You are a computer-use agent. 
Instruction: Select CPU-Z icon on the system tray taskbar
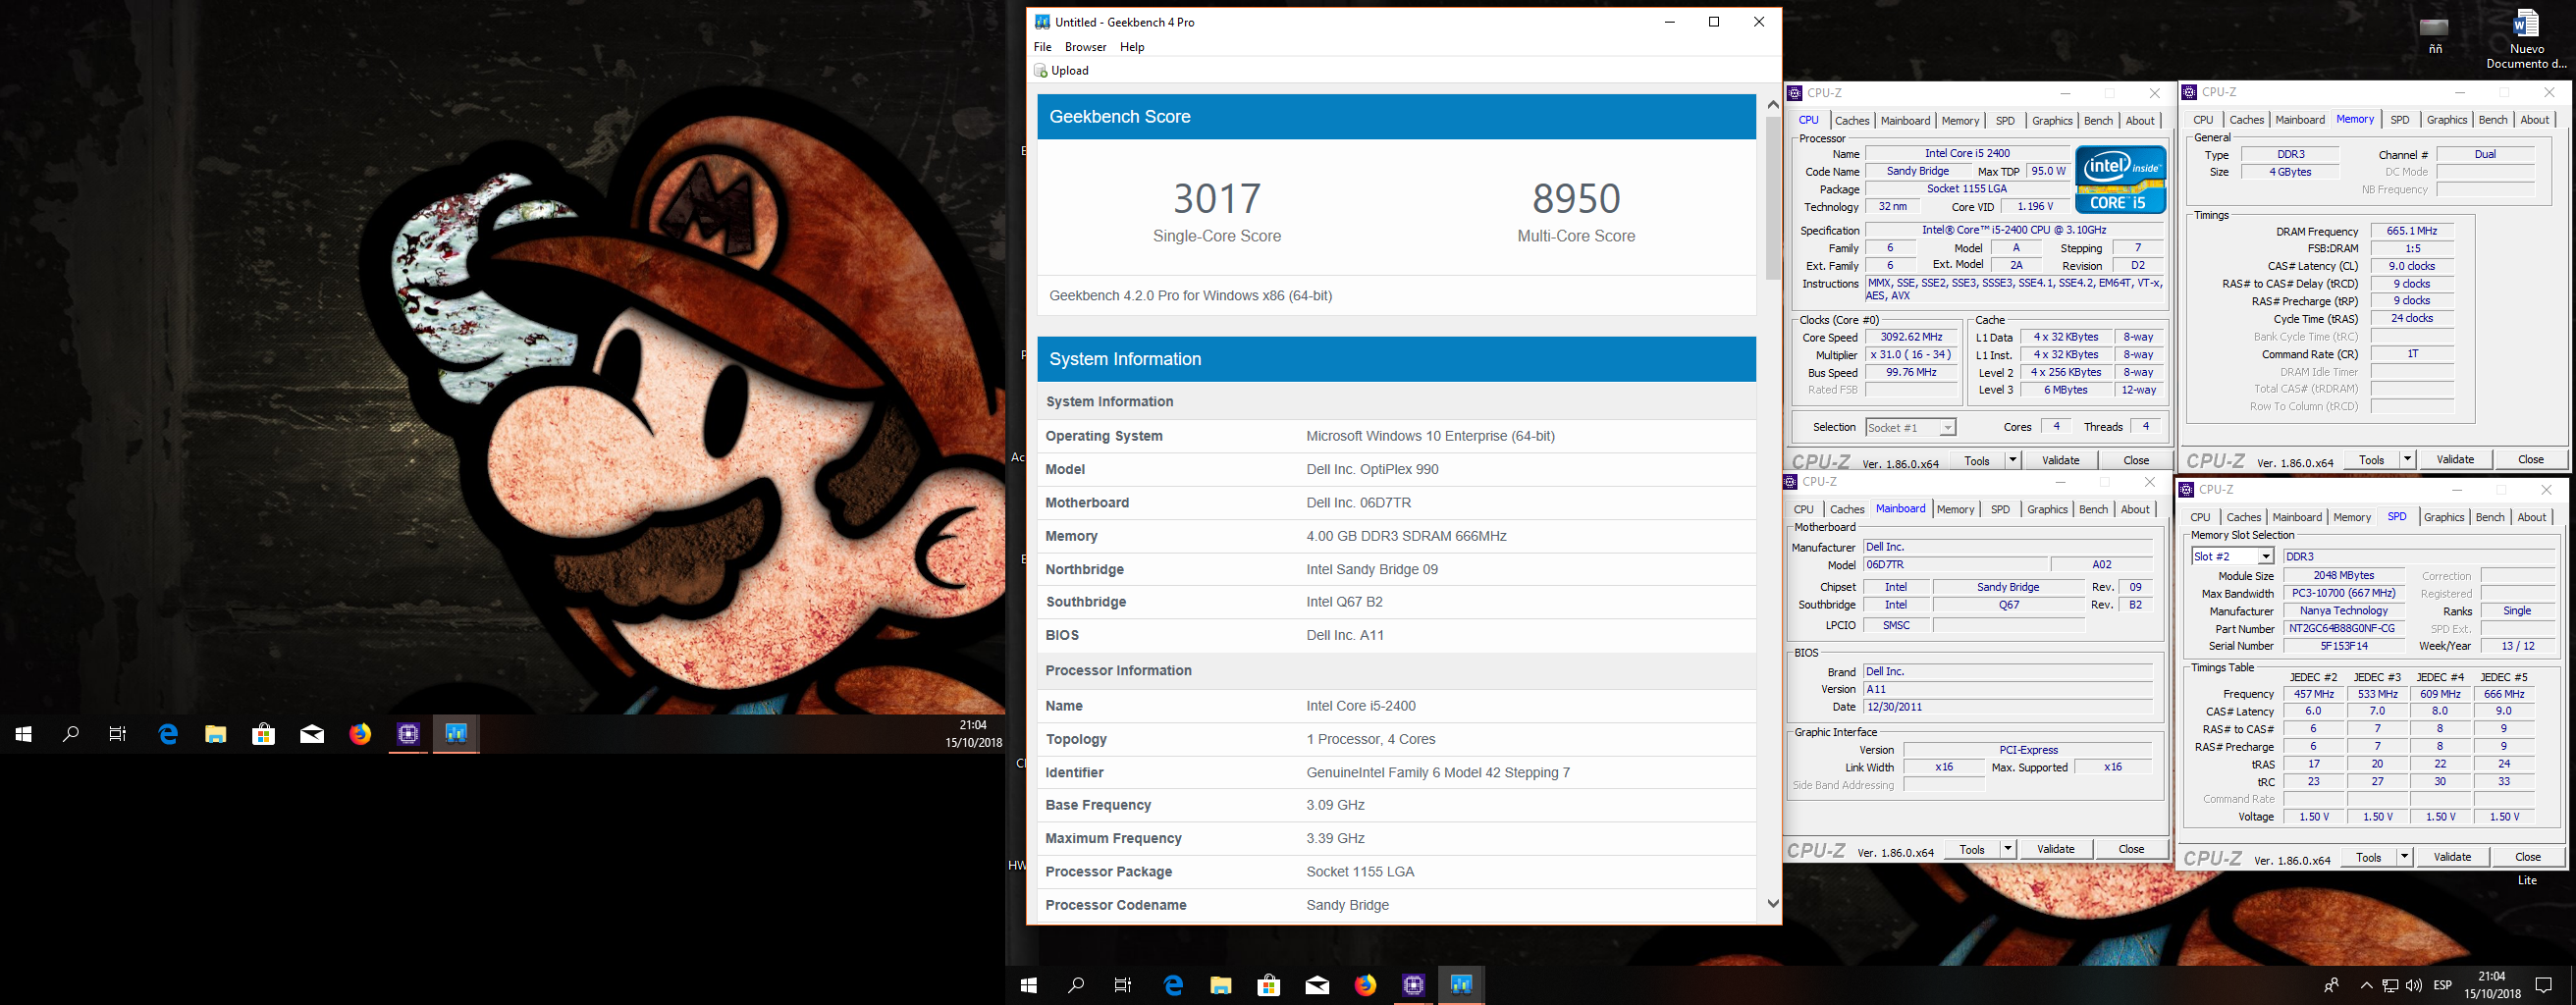1413,985
